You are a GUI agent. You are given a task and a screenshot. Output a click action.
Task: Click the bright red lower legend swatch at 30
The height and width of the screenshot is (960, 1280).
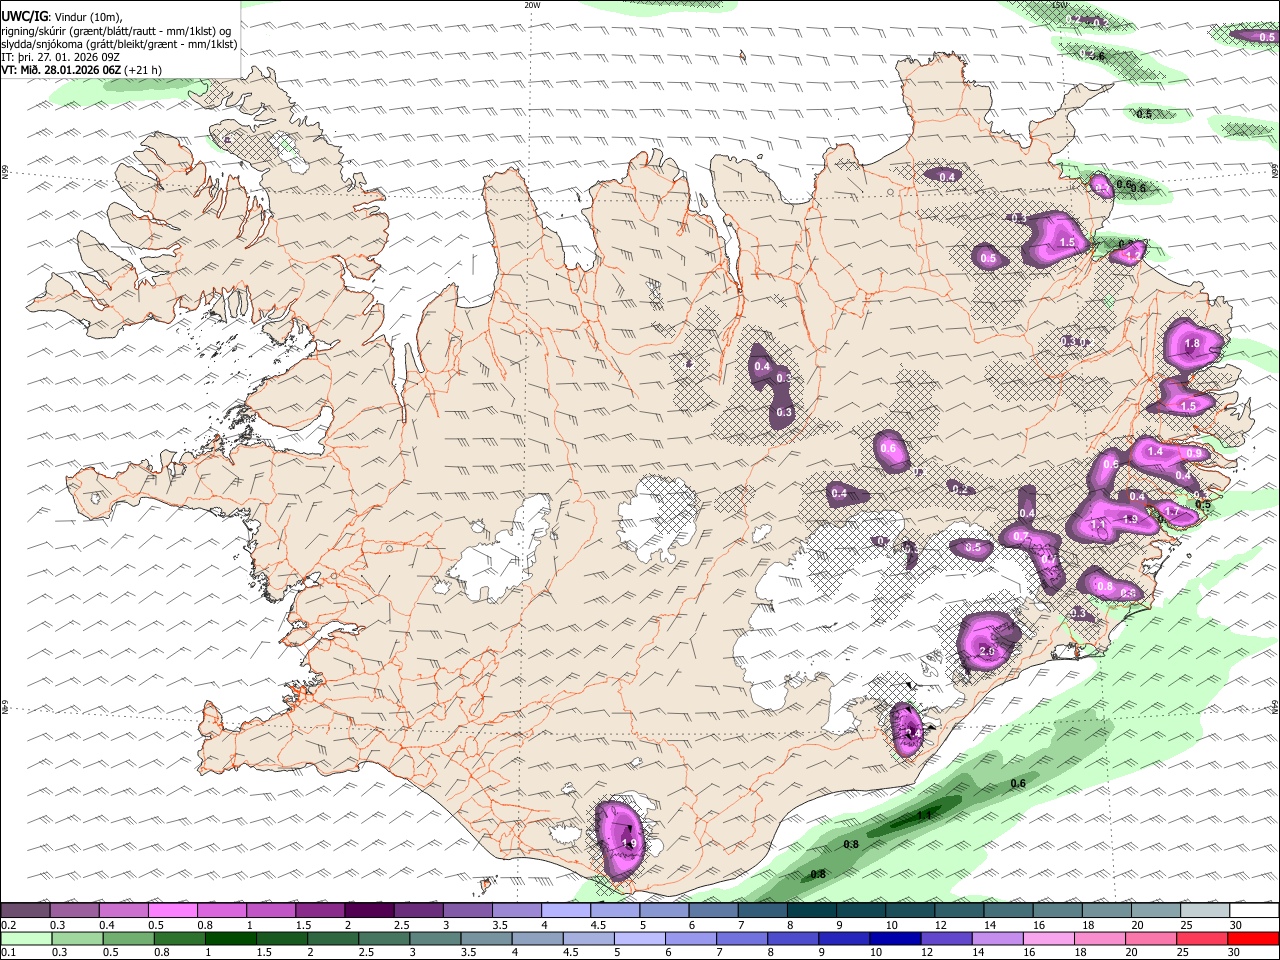coord(1253,939)
